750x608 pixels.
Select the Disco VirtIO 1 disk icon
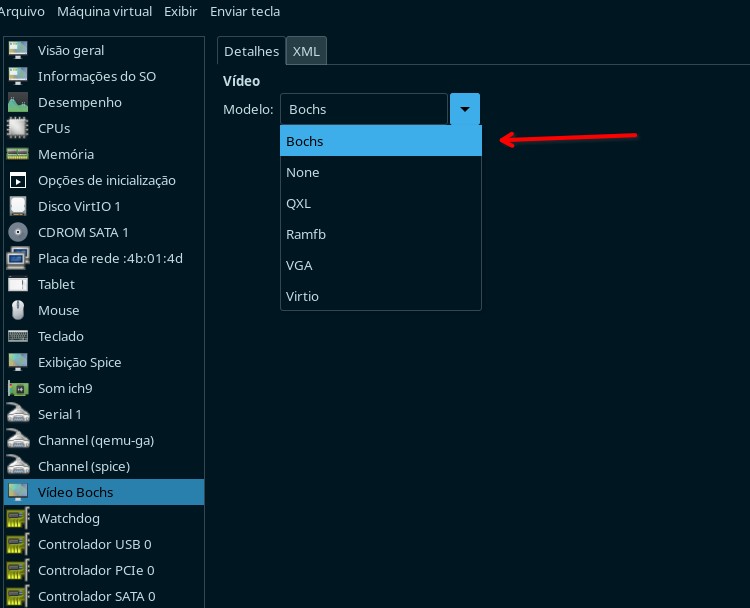click(18, 206)
